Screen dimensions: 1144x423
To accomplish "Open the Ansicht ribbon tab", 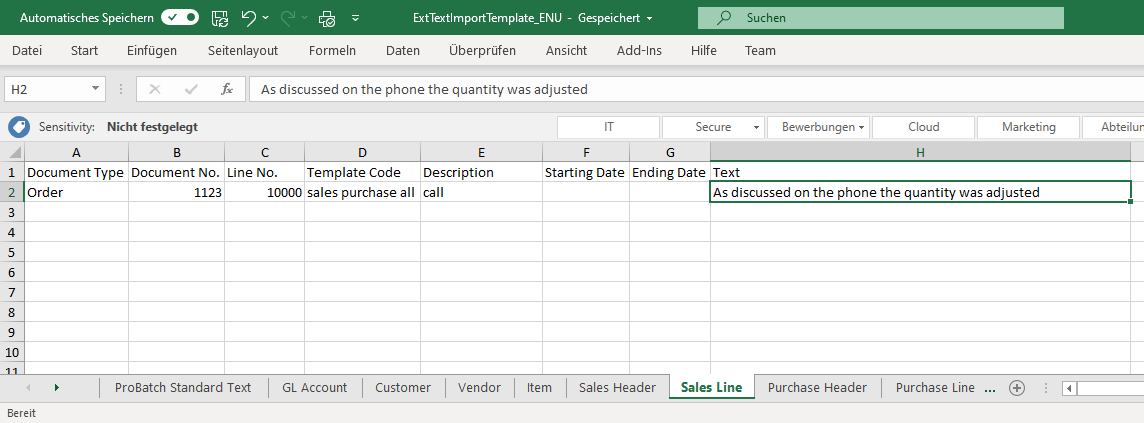I will (x=566, y=50).
